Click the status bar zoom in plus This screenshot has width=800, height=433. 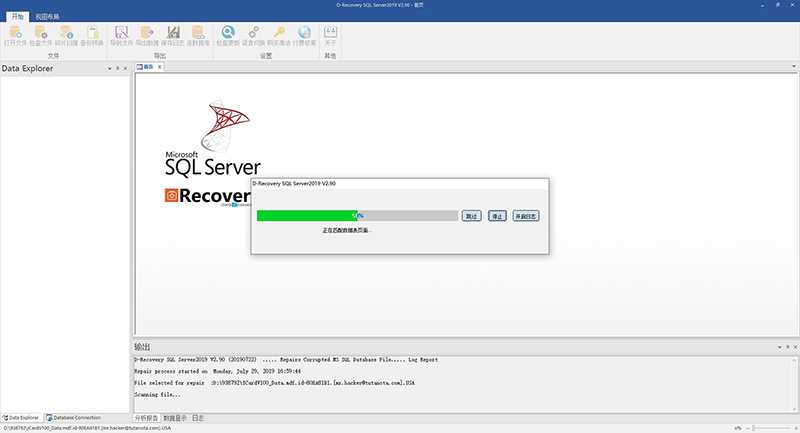(796, 428)
